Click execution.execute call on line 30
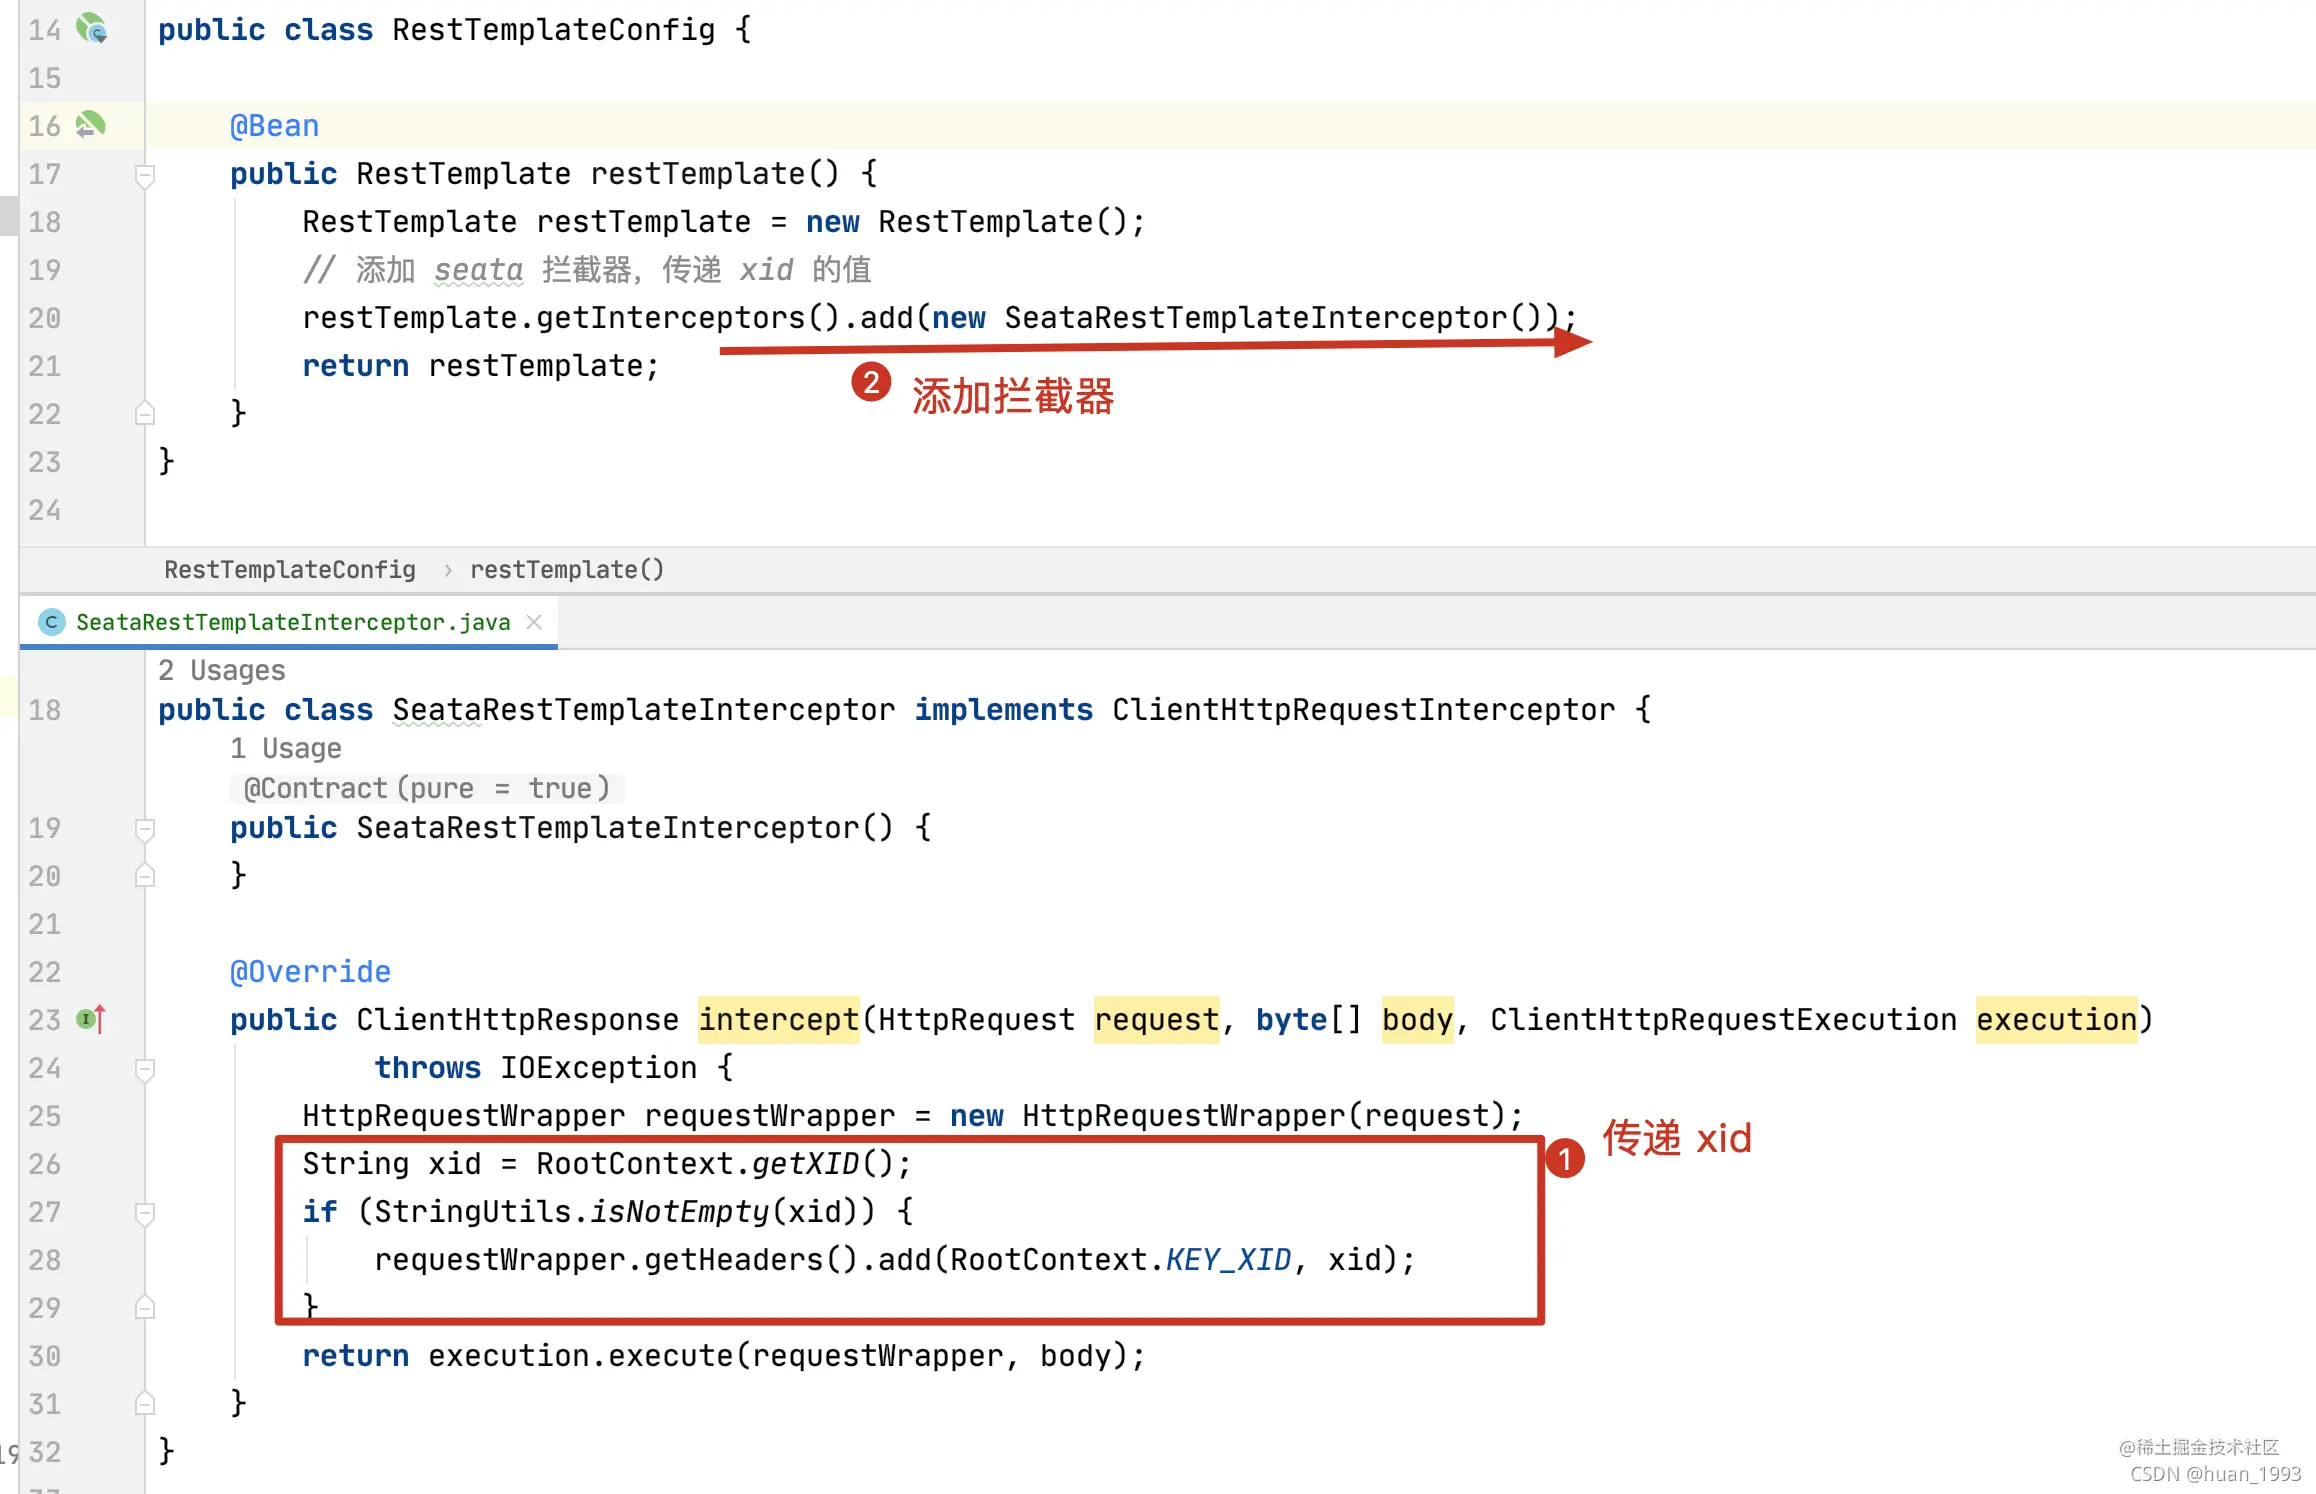Screen dimensions: 2316x1494 click(581, 1356)
